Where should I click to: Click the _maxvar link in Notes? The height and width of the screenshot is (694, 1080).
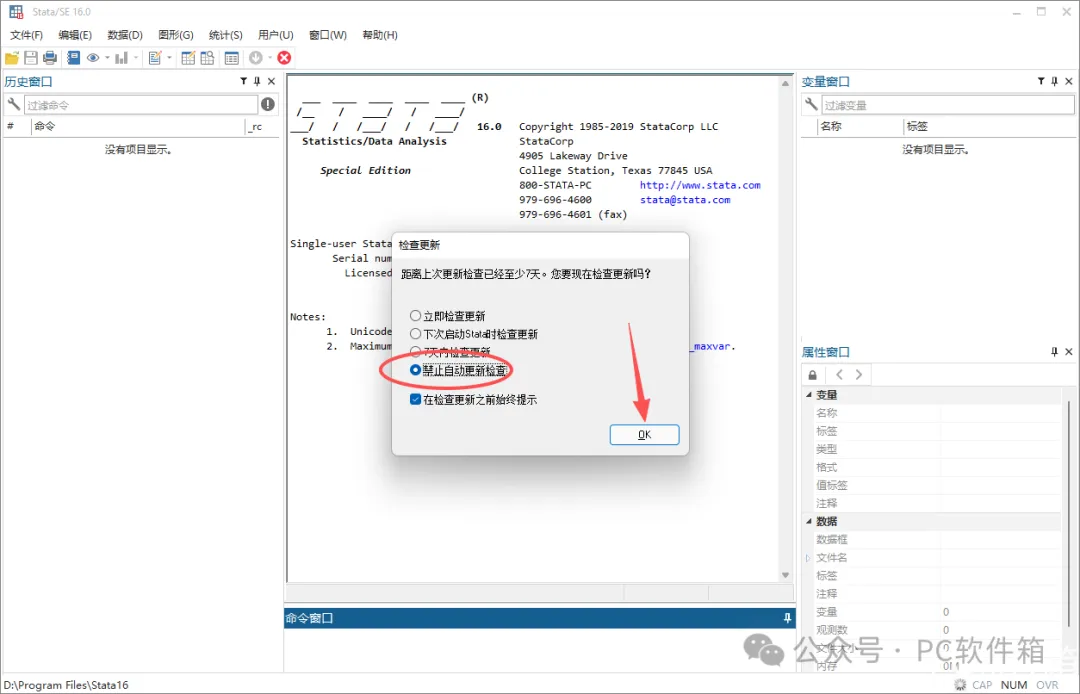[x=712, y=346]
